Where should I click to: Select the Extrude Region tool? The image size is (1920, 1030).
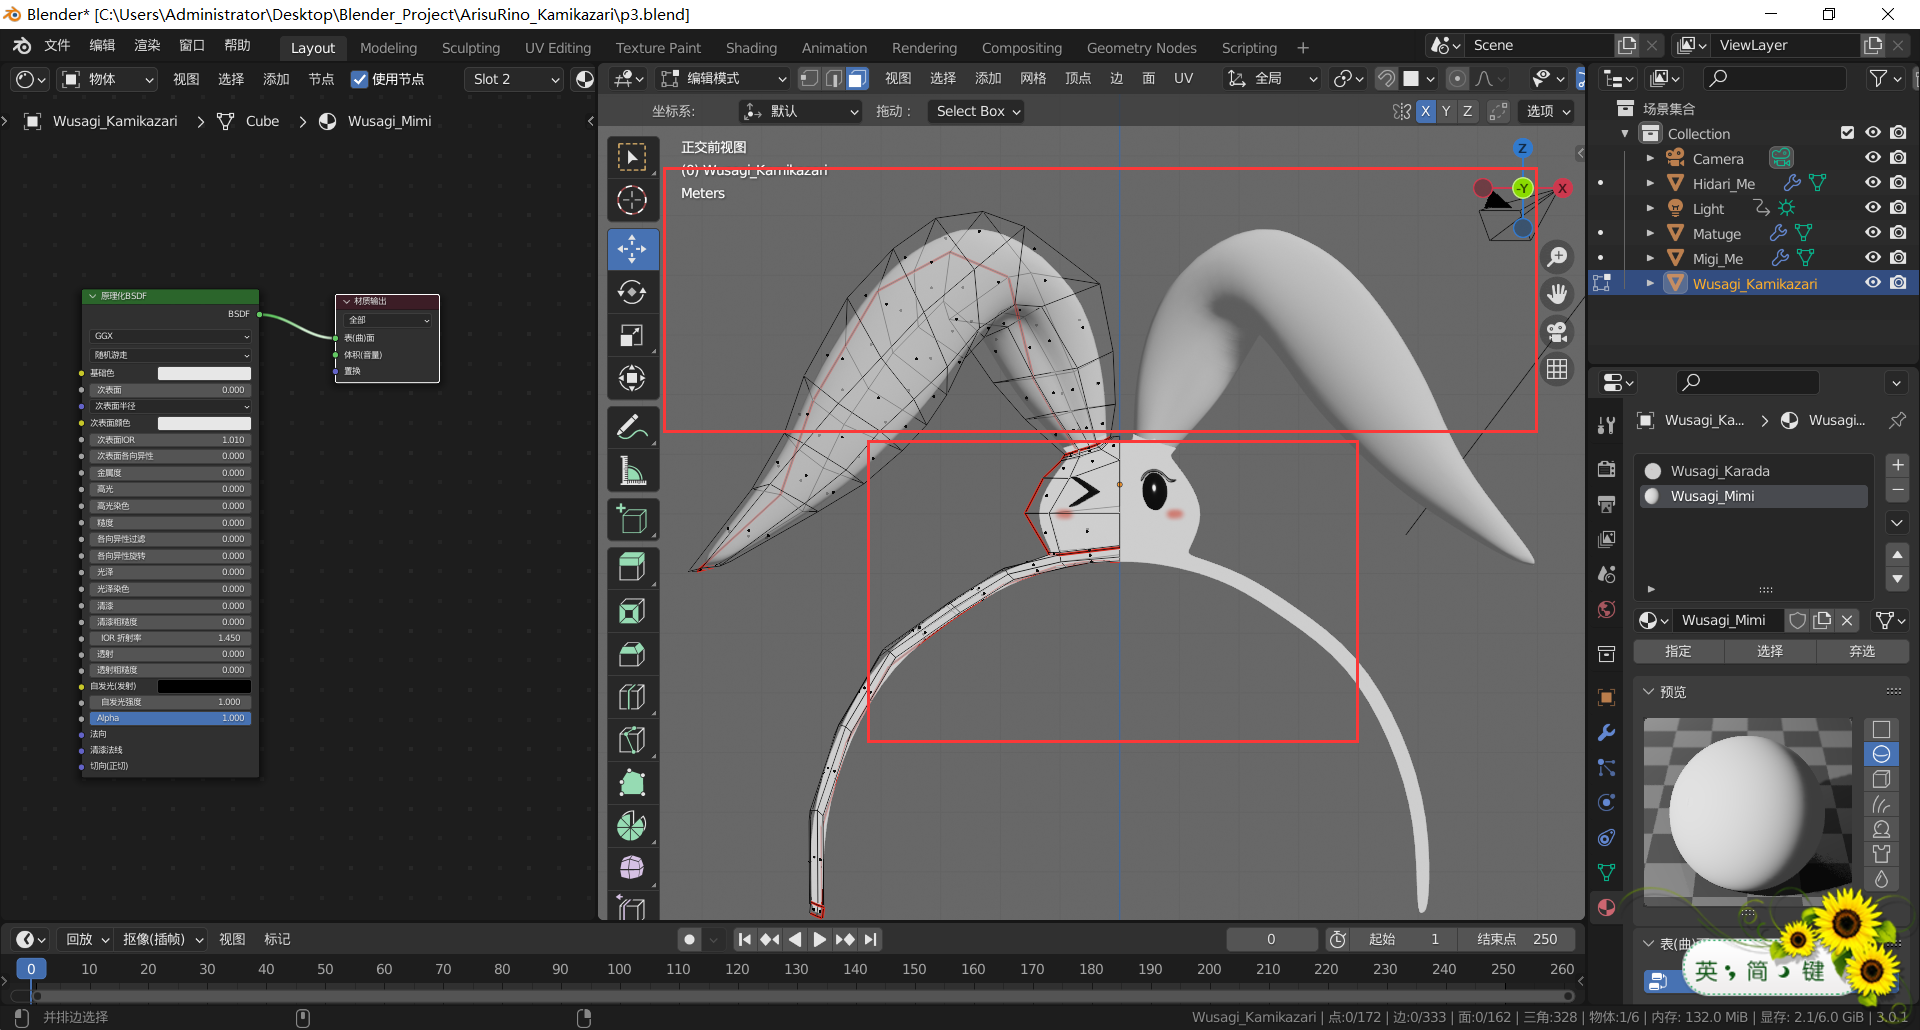click(632, 567)
